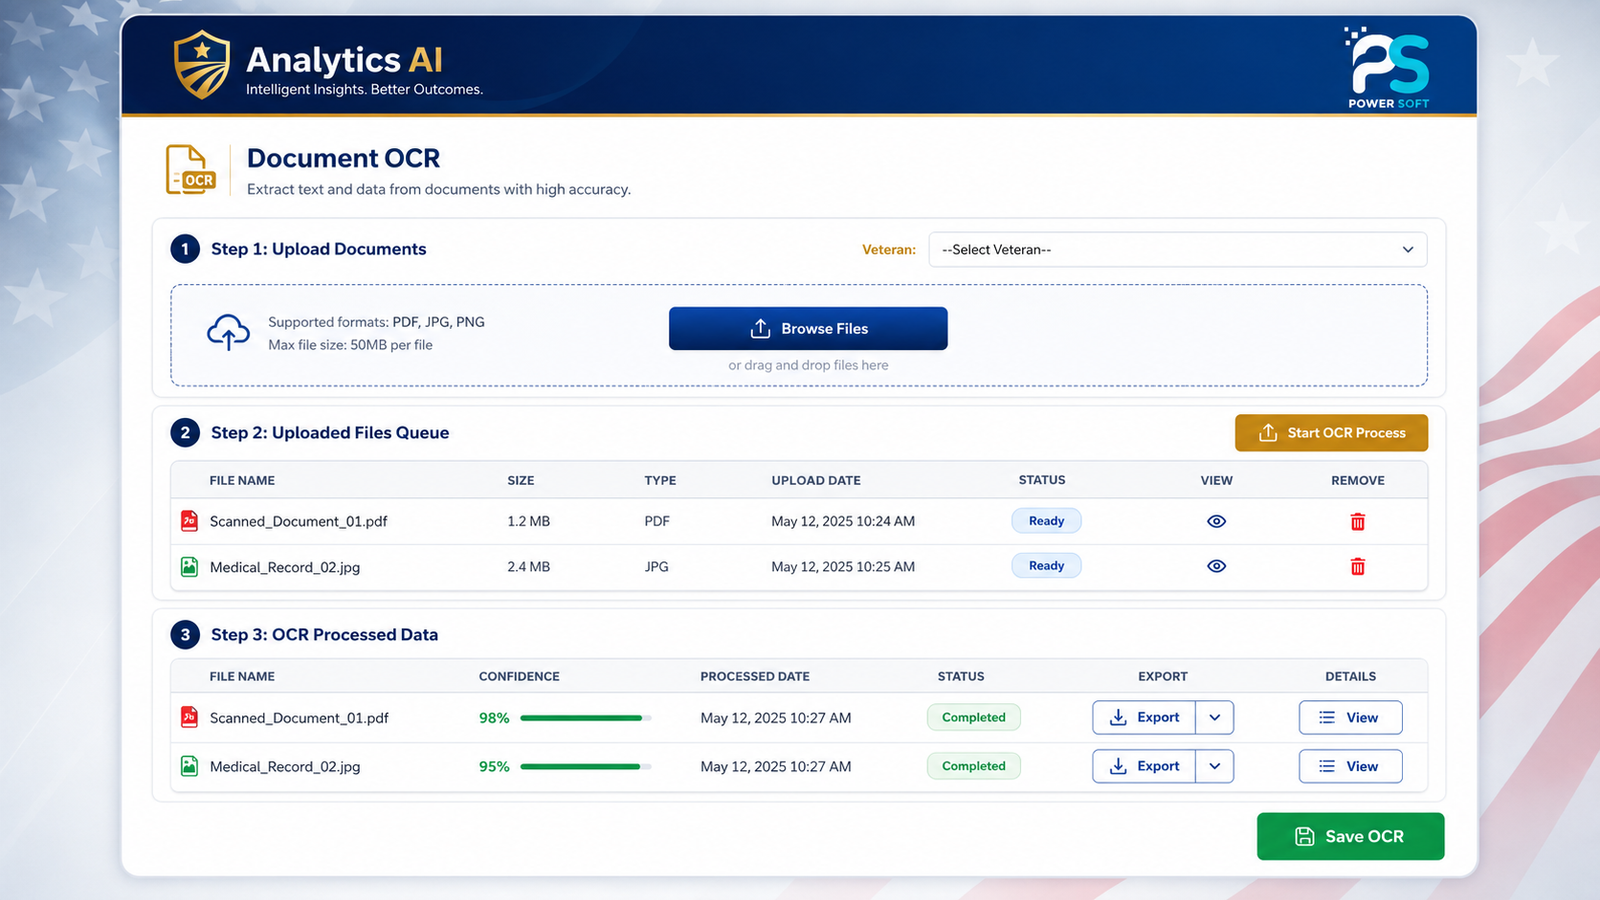Click the SIZE column header

pos(521,480)
